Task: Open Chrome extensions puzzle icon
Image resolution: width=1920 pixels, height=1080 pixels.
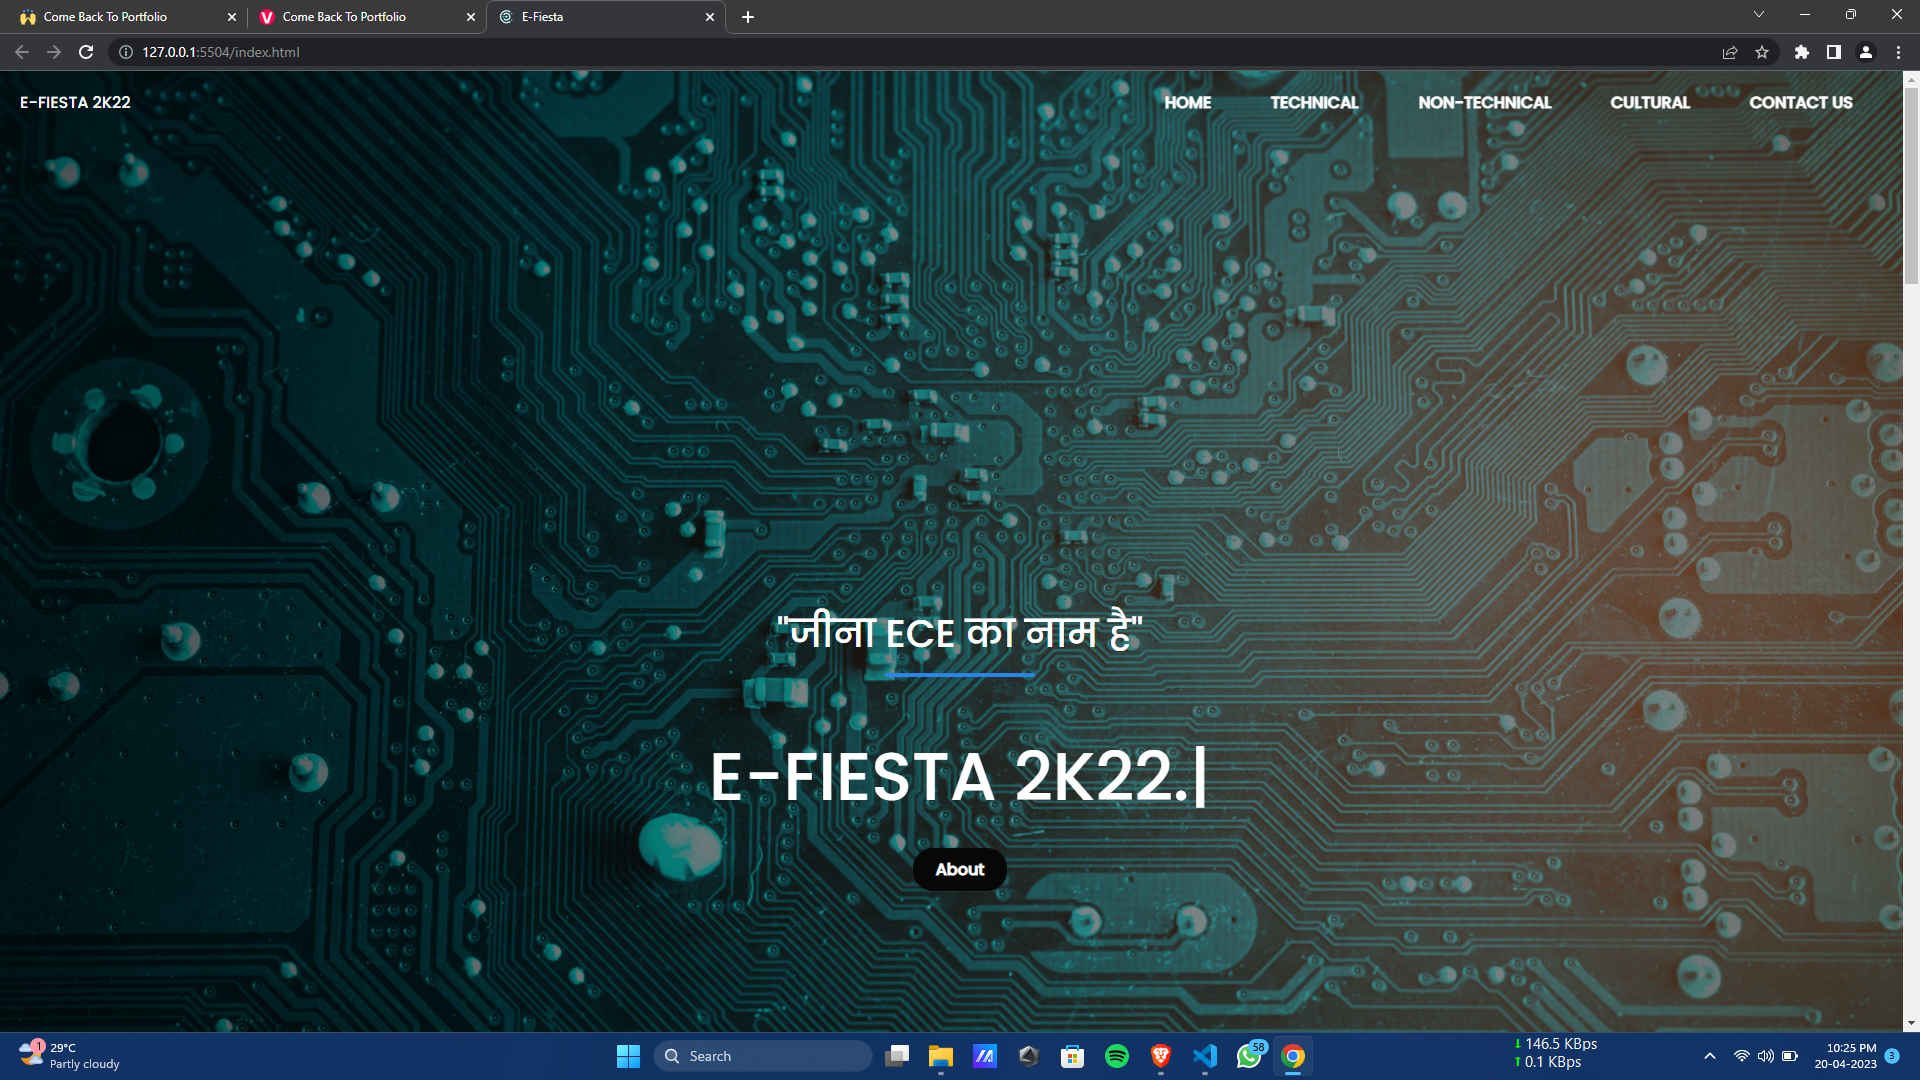Action: pos(1802,52)
